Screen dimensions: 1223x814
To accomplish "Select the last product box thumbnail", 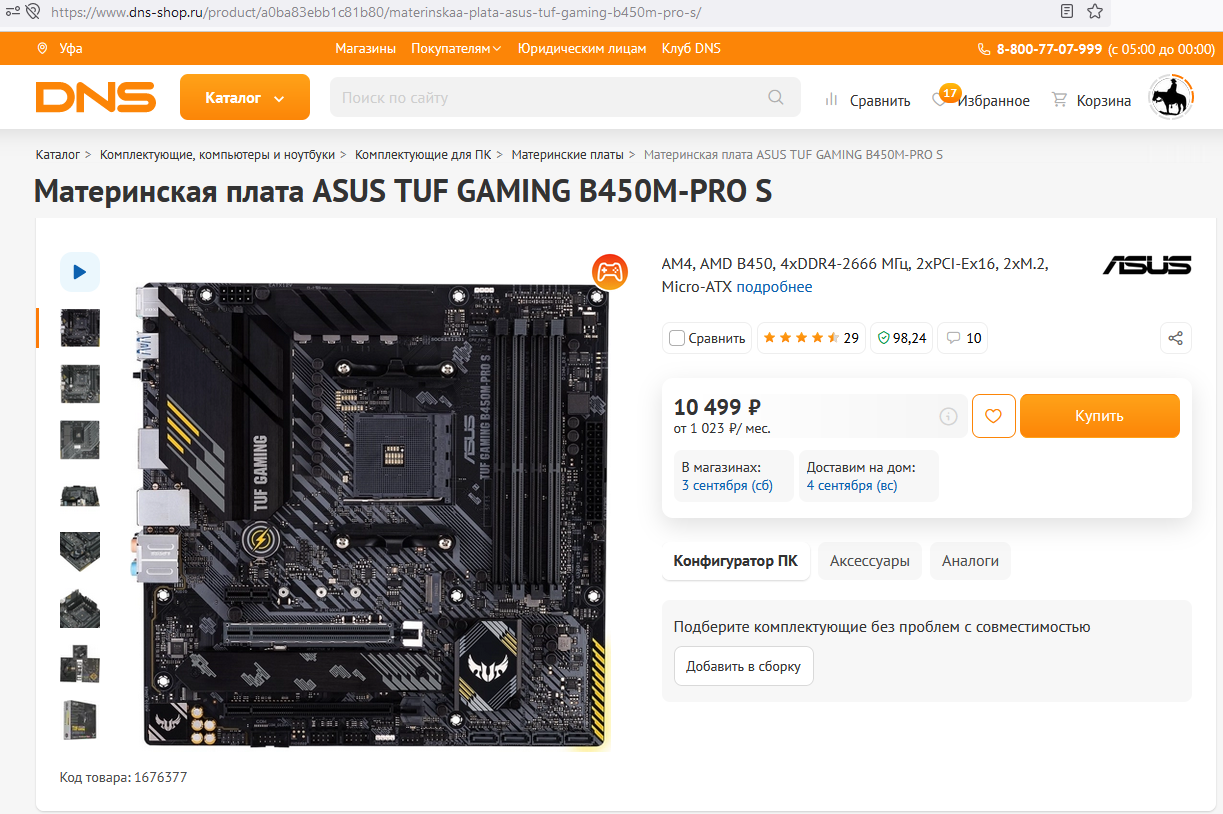I will coord(80,719).
